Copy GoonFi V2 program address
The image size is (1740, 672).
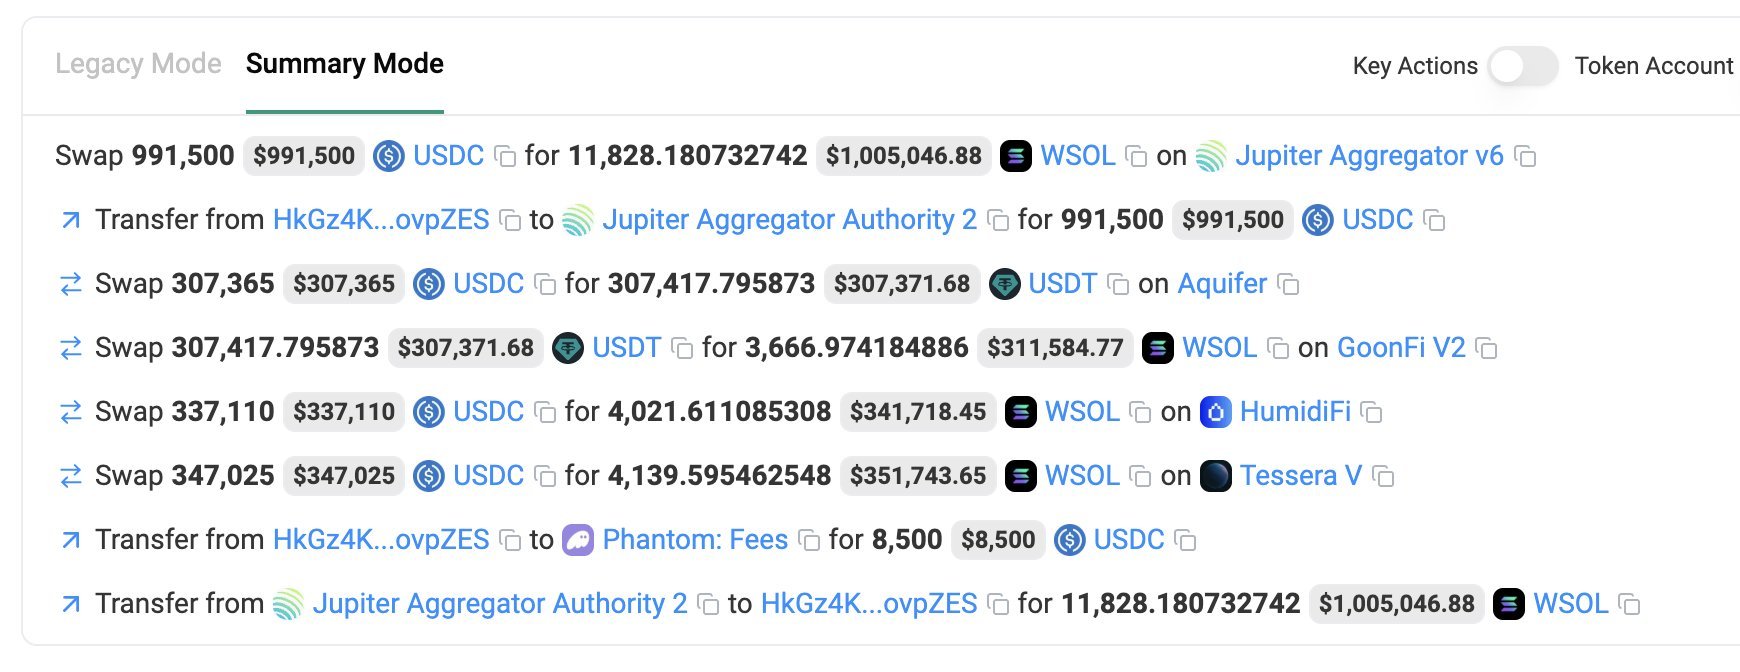1487,349
